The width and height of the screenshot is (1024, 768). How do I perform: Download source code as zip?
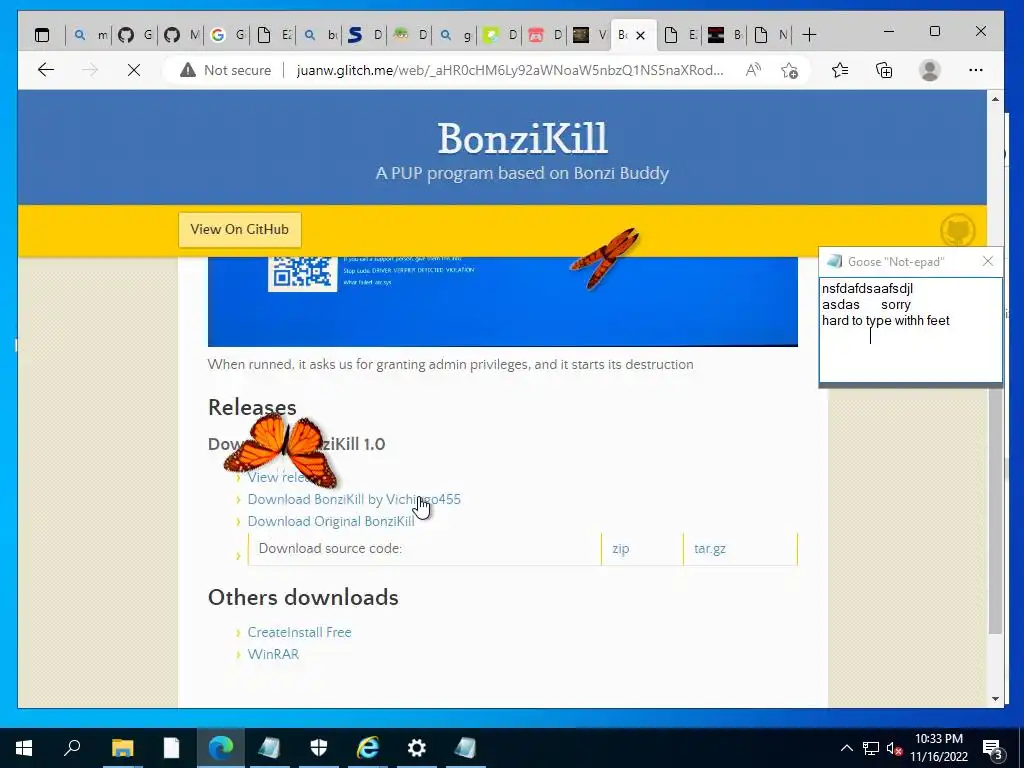[620, 549]
